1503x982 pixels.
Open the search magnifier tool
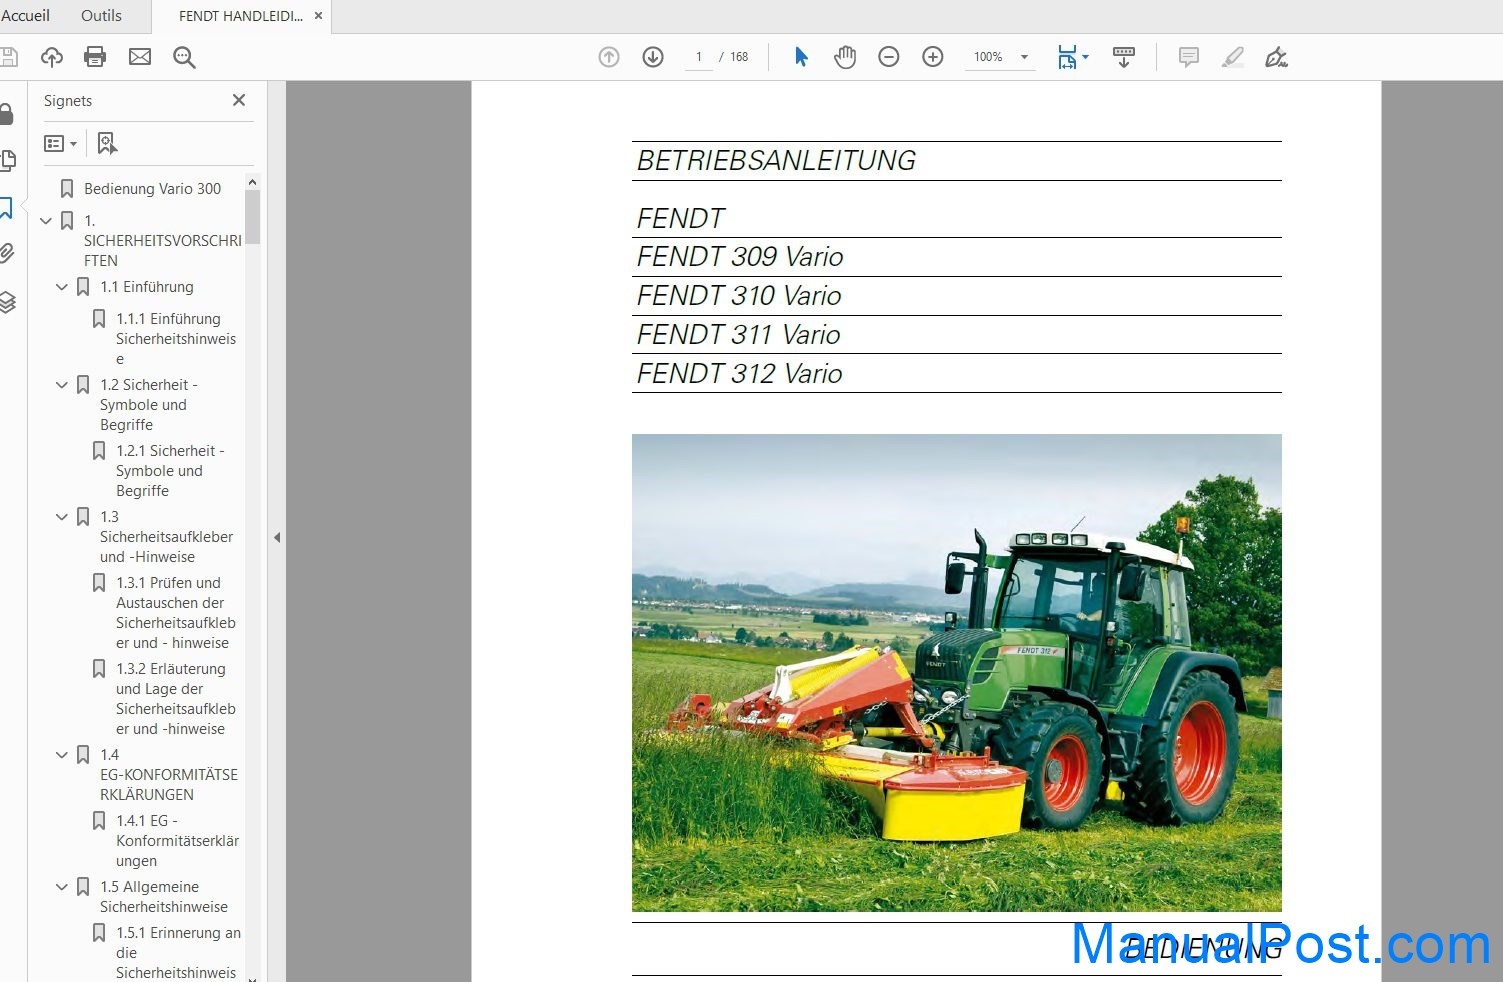click(x=184, y=57)
